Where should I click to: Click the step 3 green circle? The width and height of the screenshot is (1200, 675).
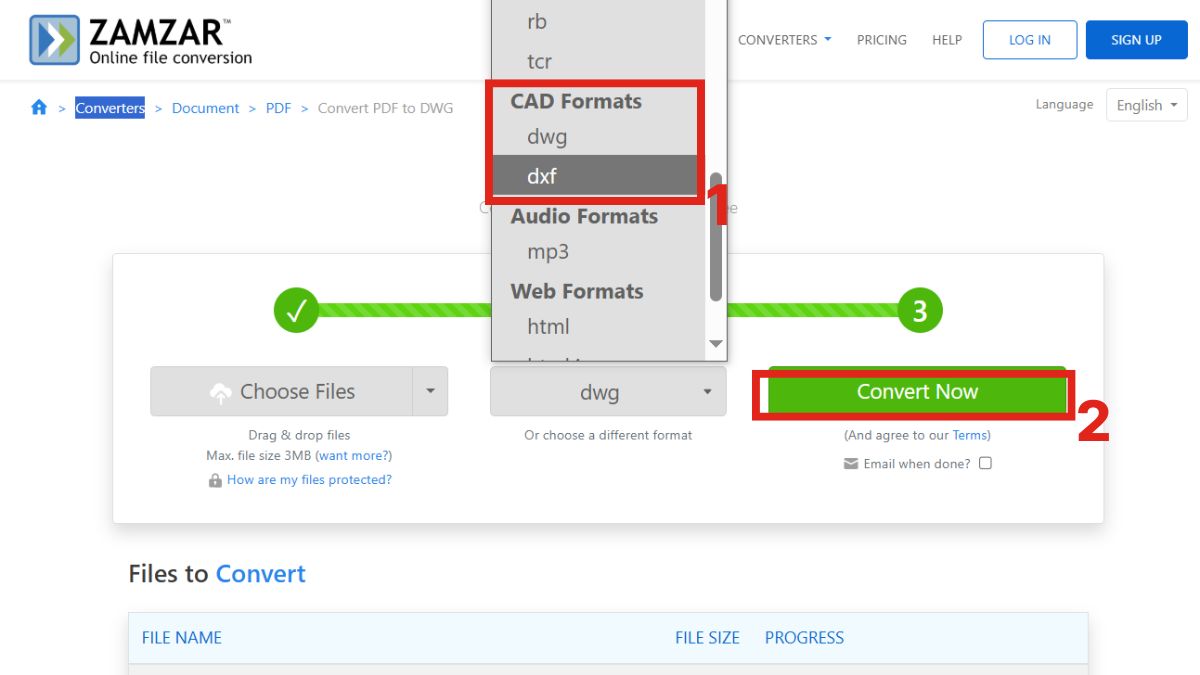920,311
